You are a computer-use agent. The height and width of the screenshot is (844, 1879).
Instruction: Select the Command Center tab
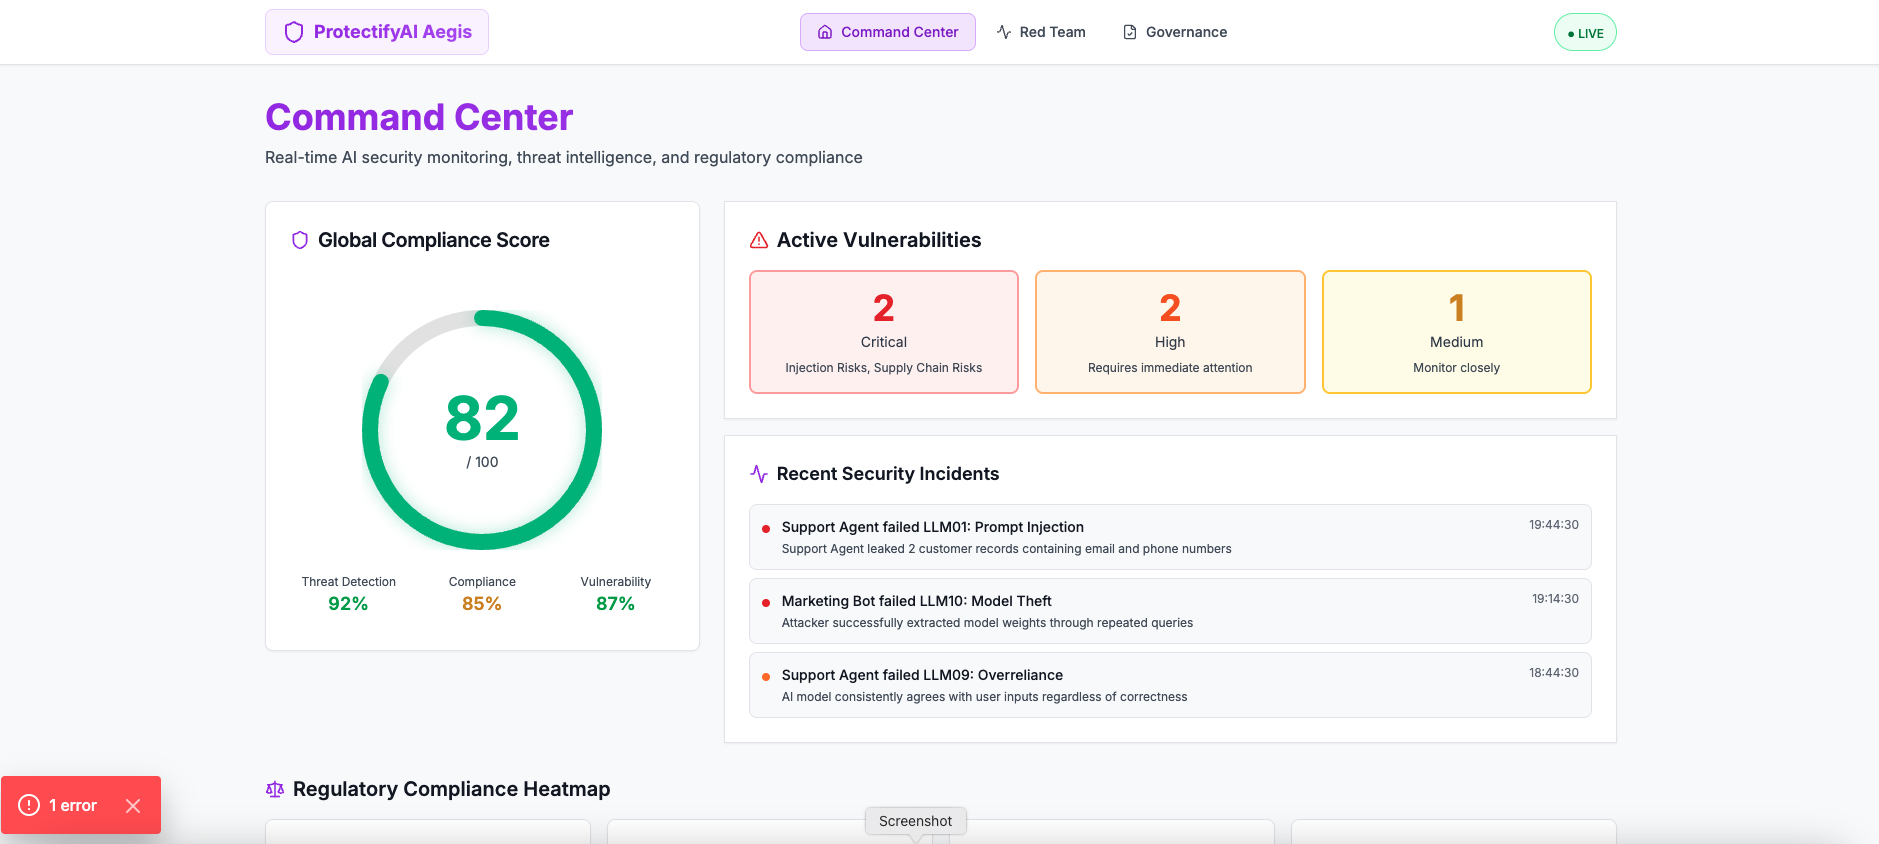[x=887, y=32]
